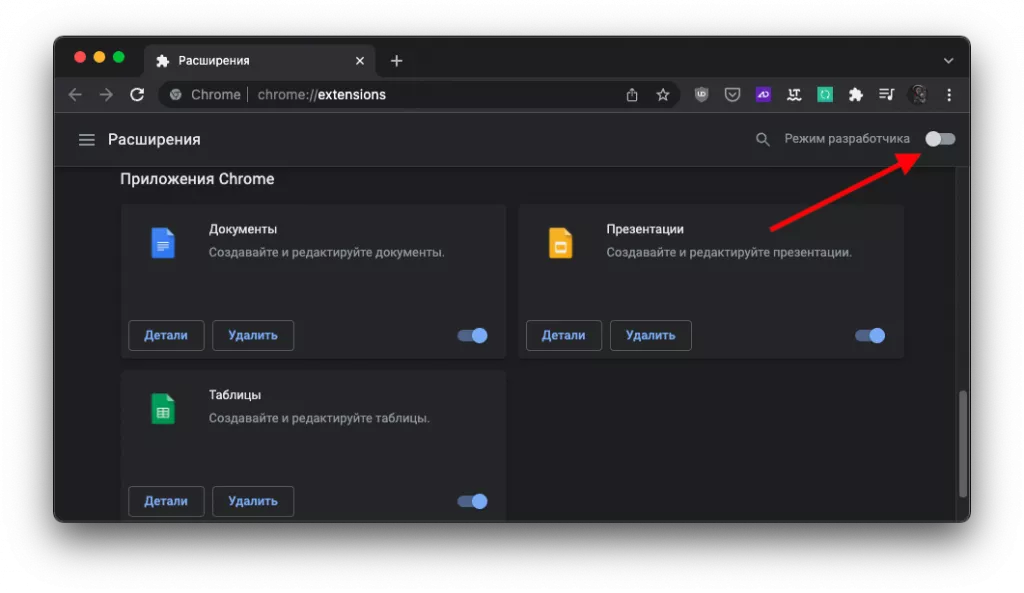Image resolution: width=1024 pixels, height=593 pixels.
Task: Open the media controls playlist icon
Action: (x=886, y=95)
